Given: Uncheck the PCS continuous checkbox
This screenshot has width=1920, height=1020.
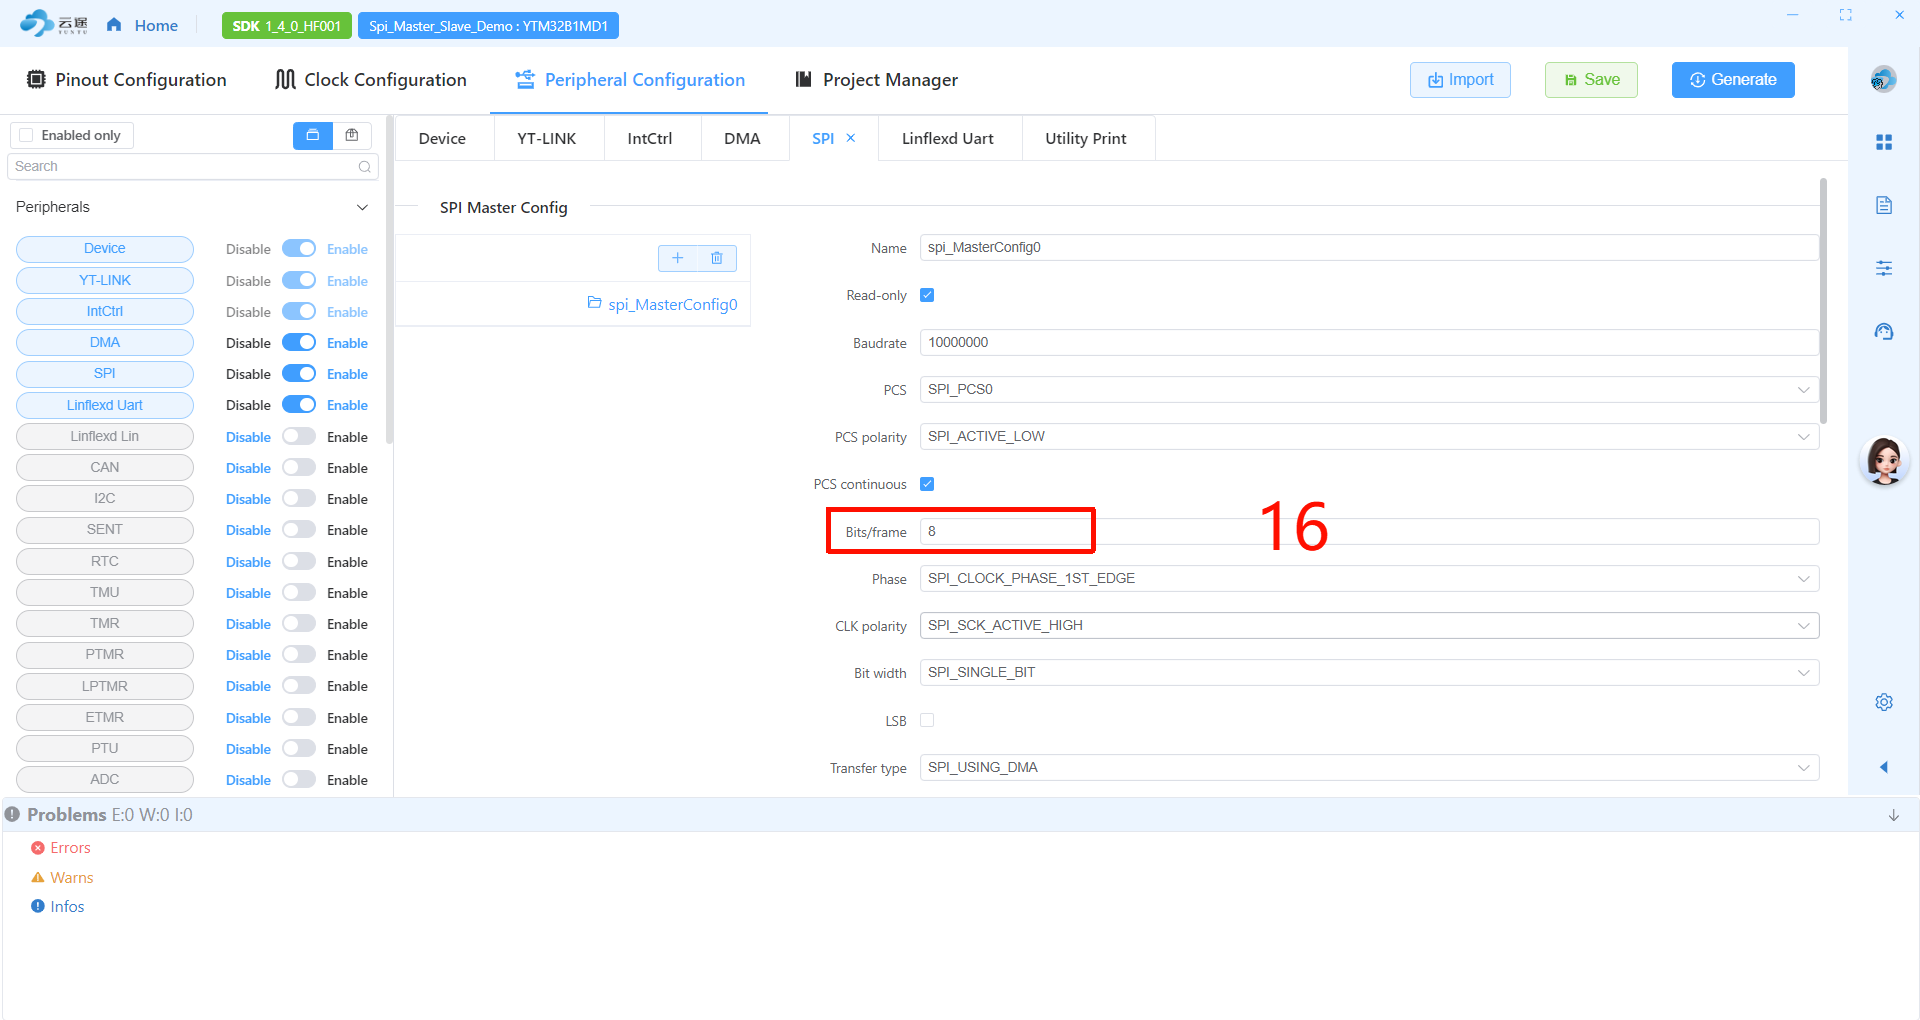Looking at the screenshot, I should [x=927, y=484].
